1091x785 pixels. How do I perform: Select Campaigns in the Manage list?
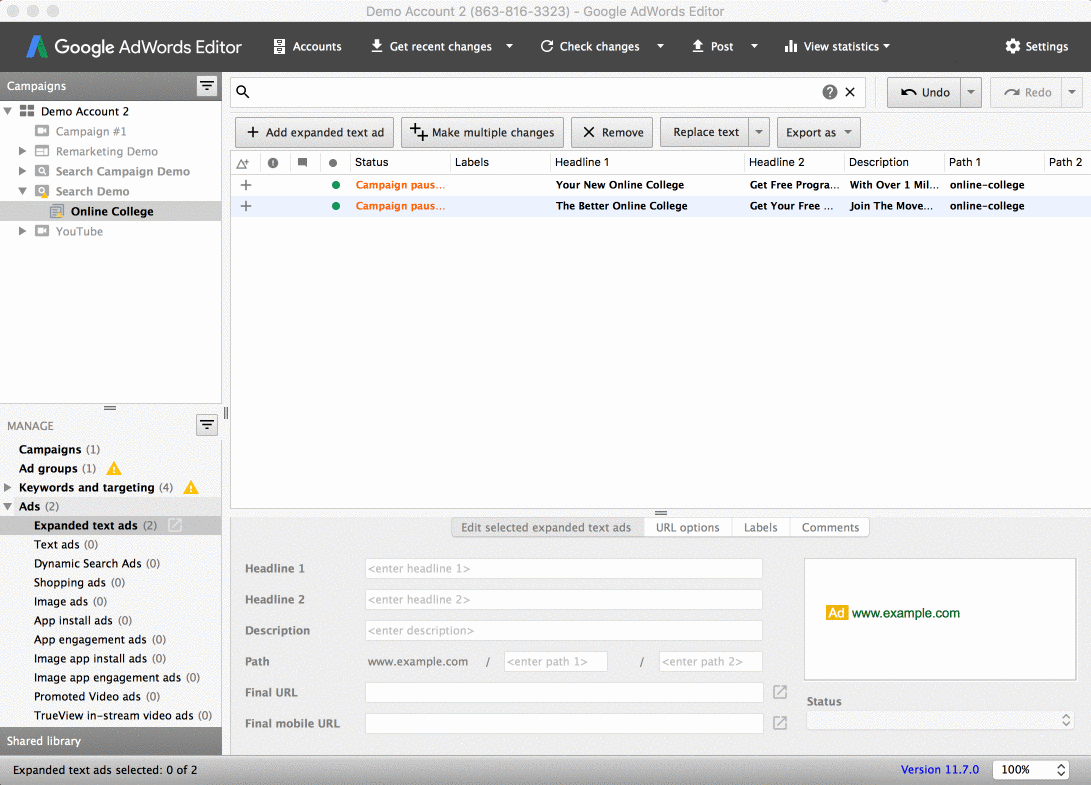[x=59, y=450]
